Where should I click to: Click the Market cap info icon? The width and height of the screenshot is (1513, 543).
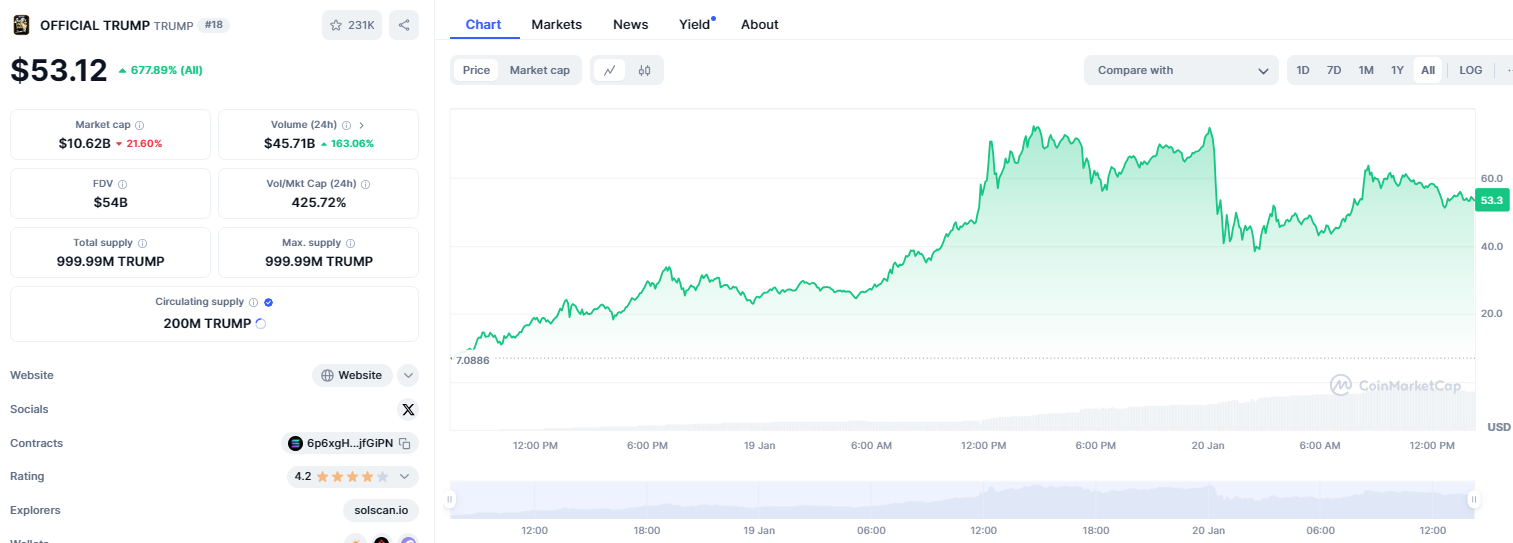point(139,125)
